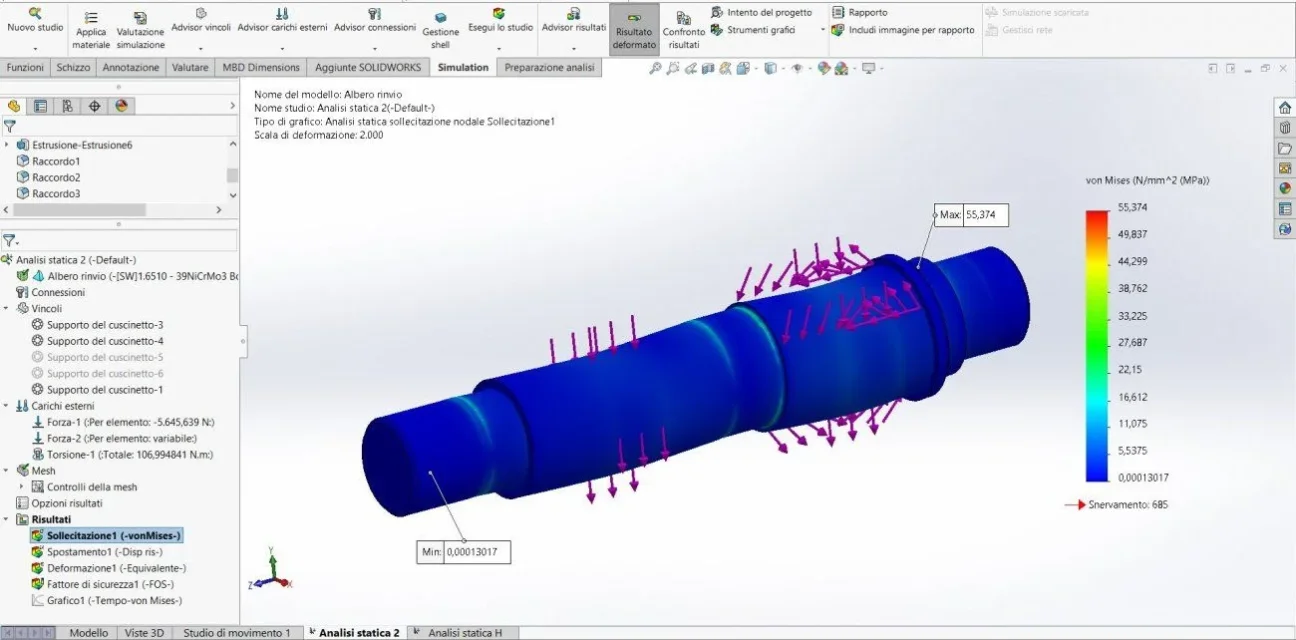Expand Advisor carichi esterni dropdown arrow
Image resolution: width=1296 pixels, height=640 pixels.
click(x=282, y=48)
